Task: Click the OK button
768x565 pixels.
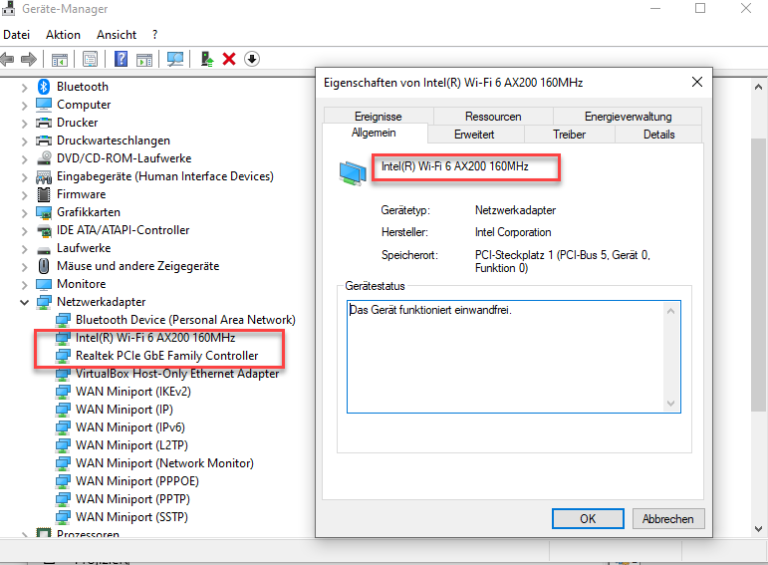Action: [588, 518]
